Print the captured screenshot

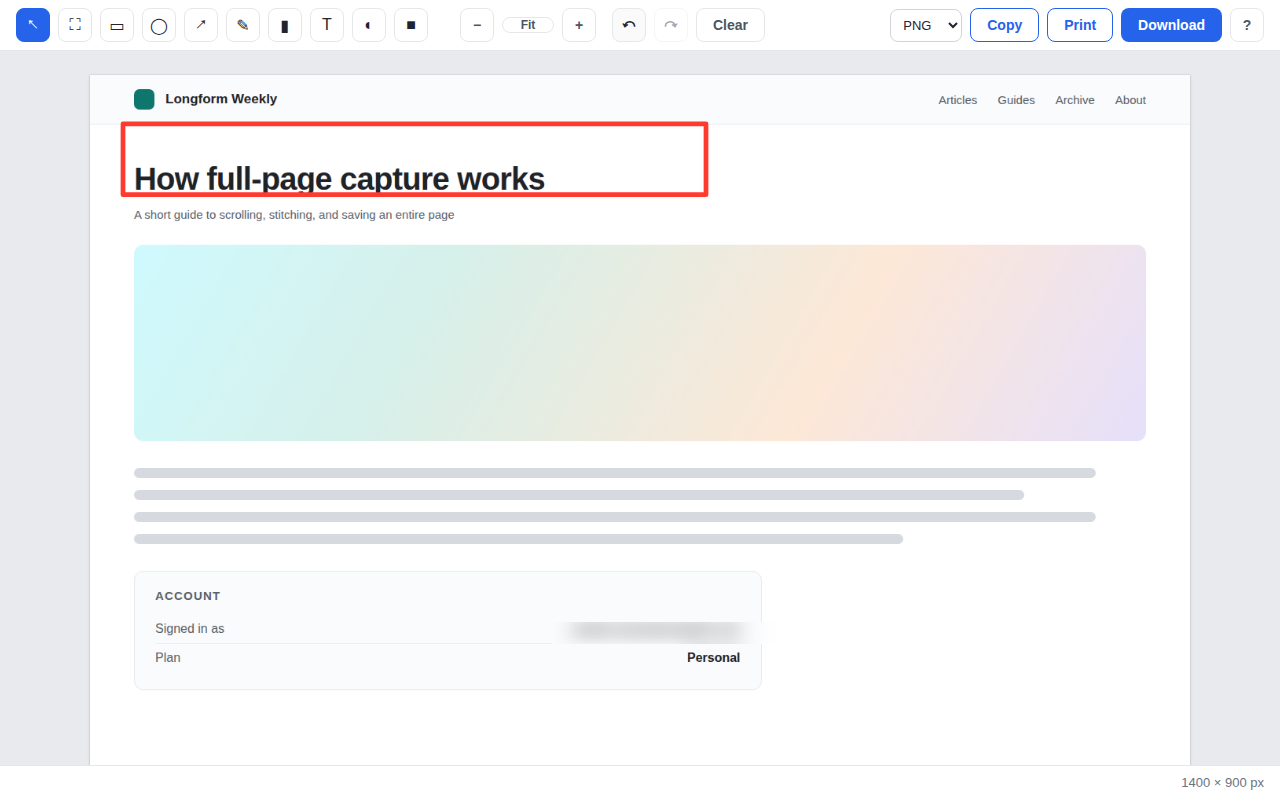1080,25
